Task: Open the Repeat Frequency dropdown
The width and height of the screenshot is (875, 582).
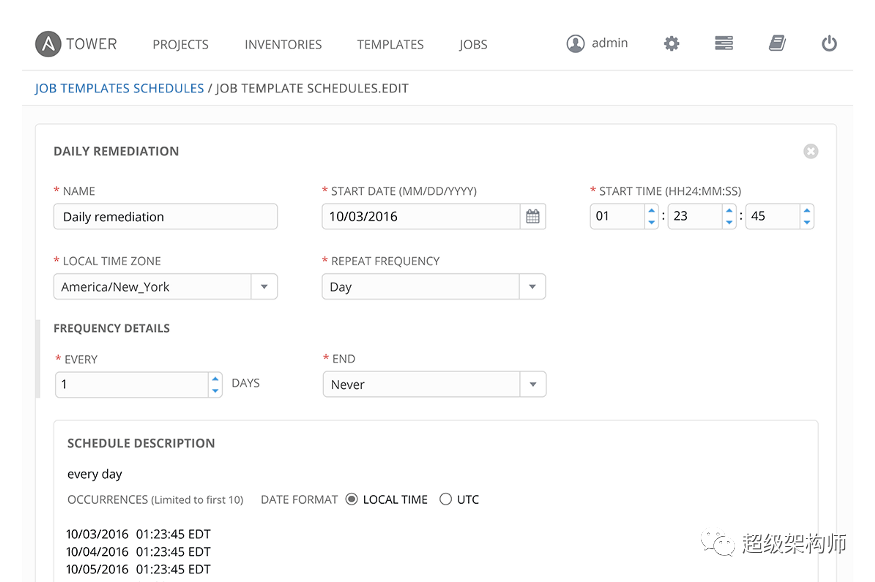Action: click(532, 286)
